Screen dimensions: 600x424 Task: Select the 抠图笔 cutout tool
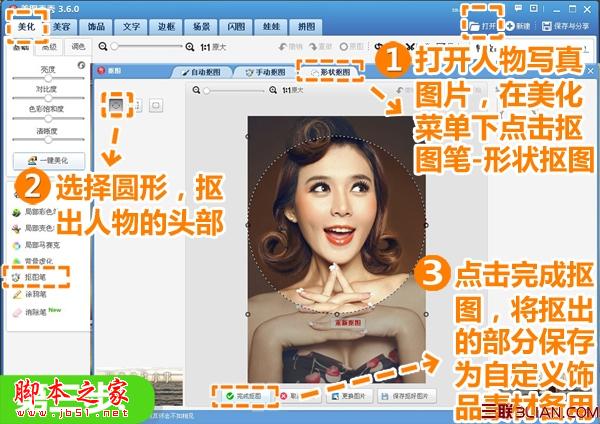[30, 277]
